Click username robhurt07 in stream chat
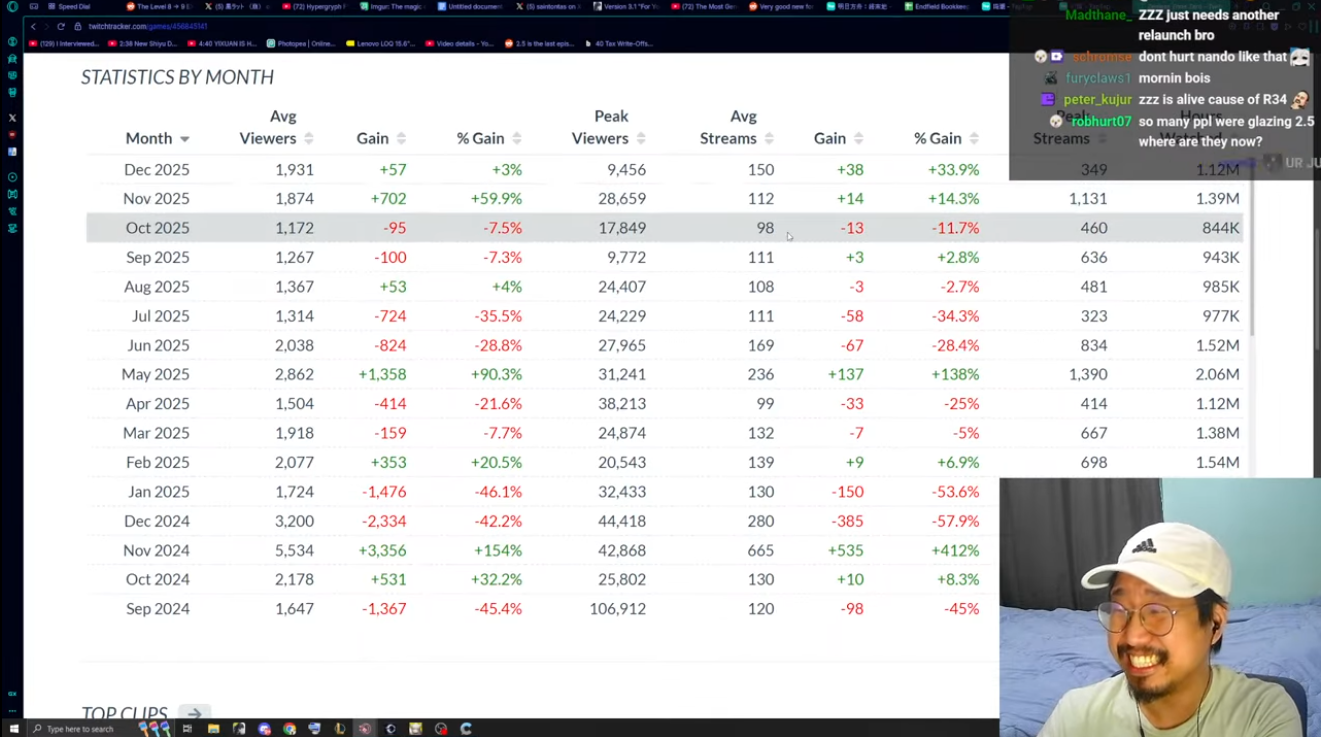Image resolution: width=1321 pixels, height=737 pixels. coord(1102,121)
